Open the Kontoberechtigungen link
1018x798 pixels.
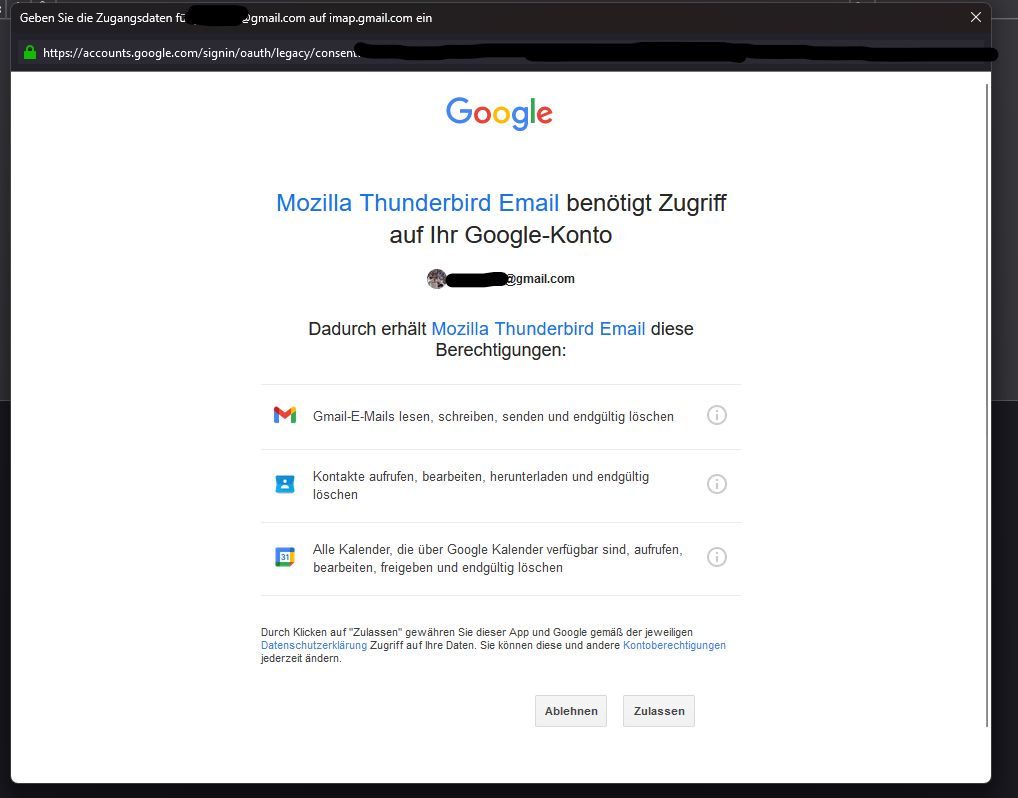674,645
